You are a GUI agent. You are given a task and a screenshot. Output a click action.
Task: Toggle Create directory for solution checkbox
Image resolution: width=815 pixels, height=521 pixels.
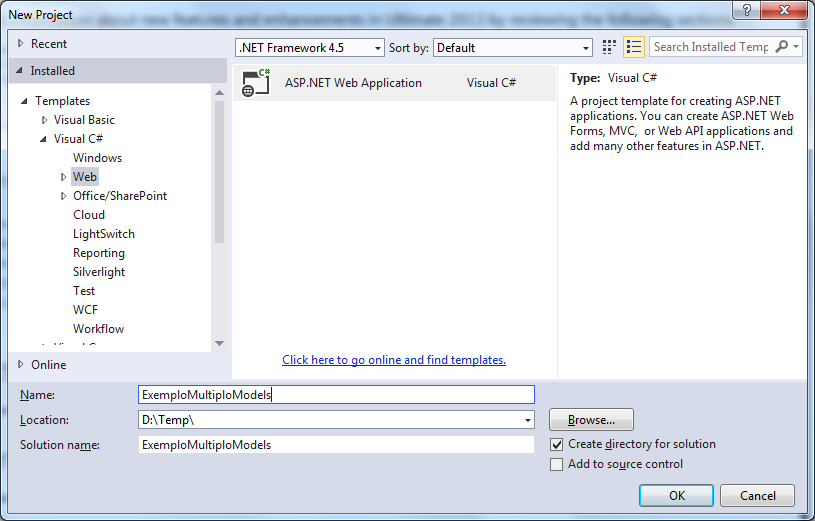(x=556, y=445)
